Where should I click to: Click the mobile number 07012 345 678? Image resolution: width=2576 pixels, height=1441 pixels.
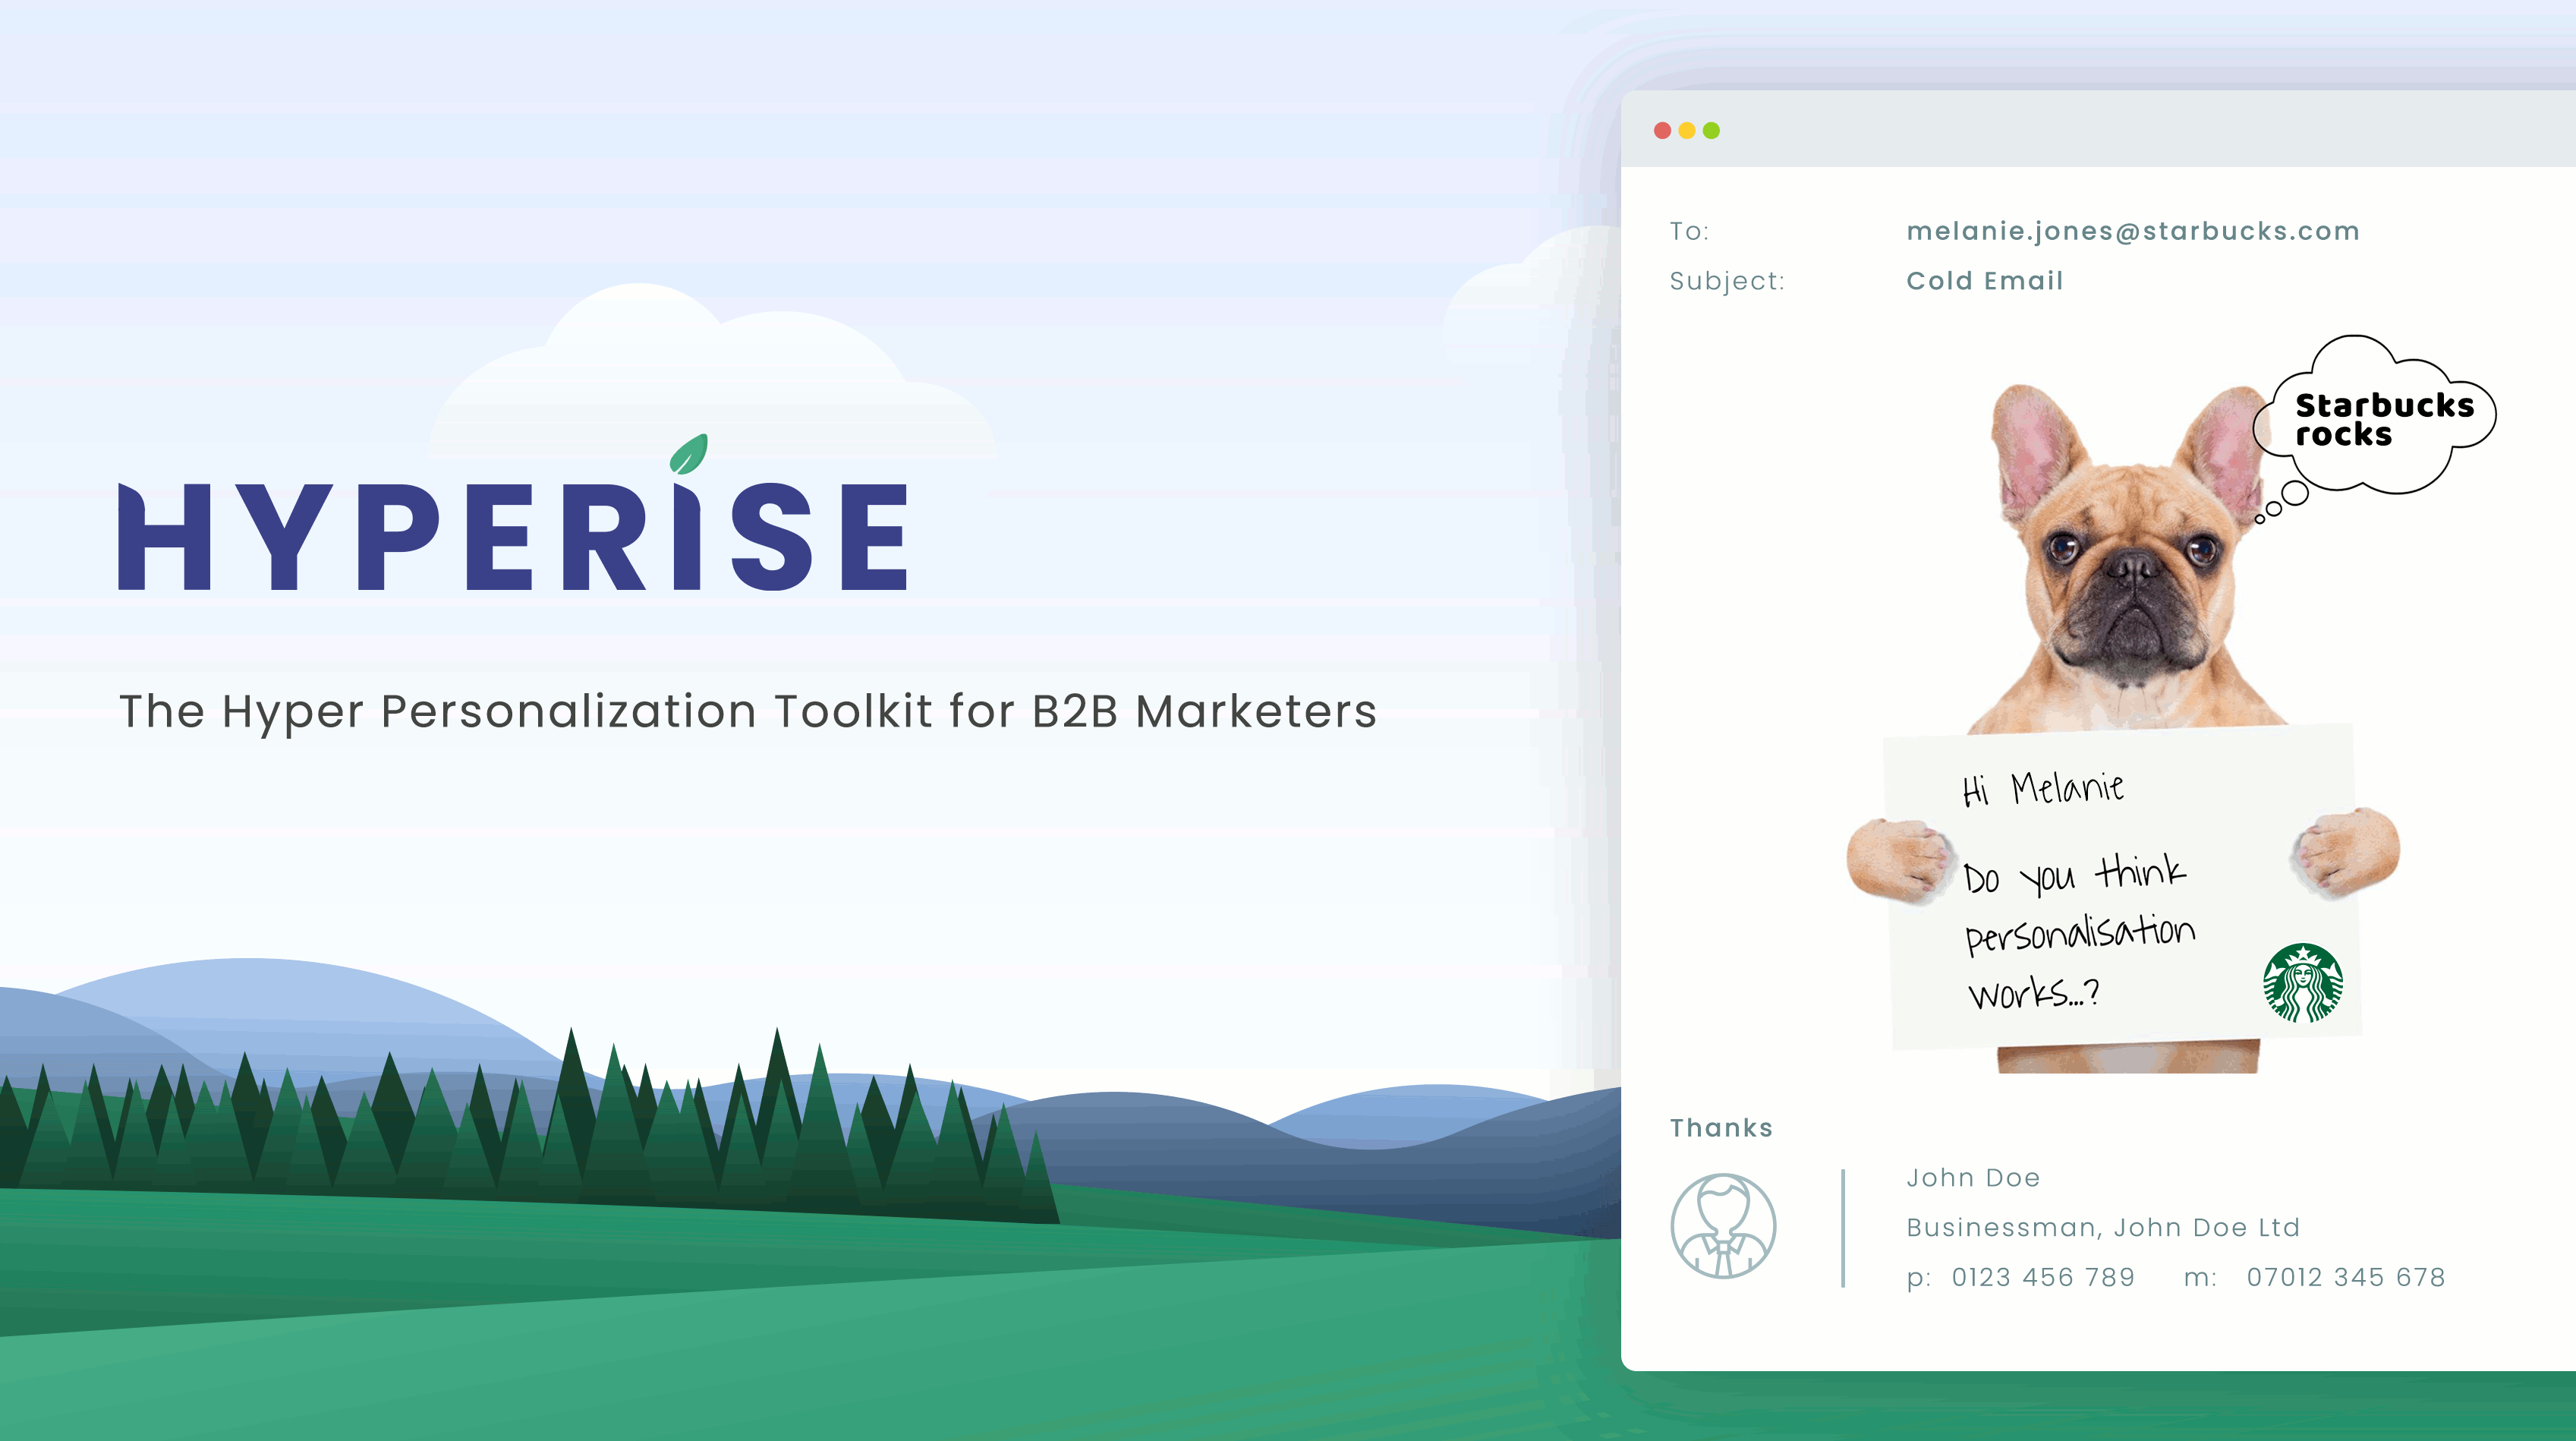coord(2346,1277)
